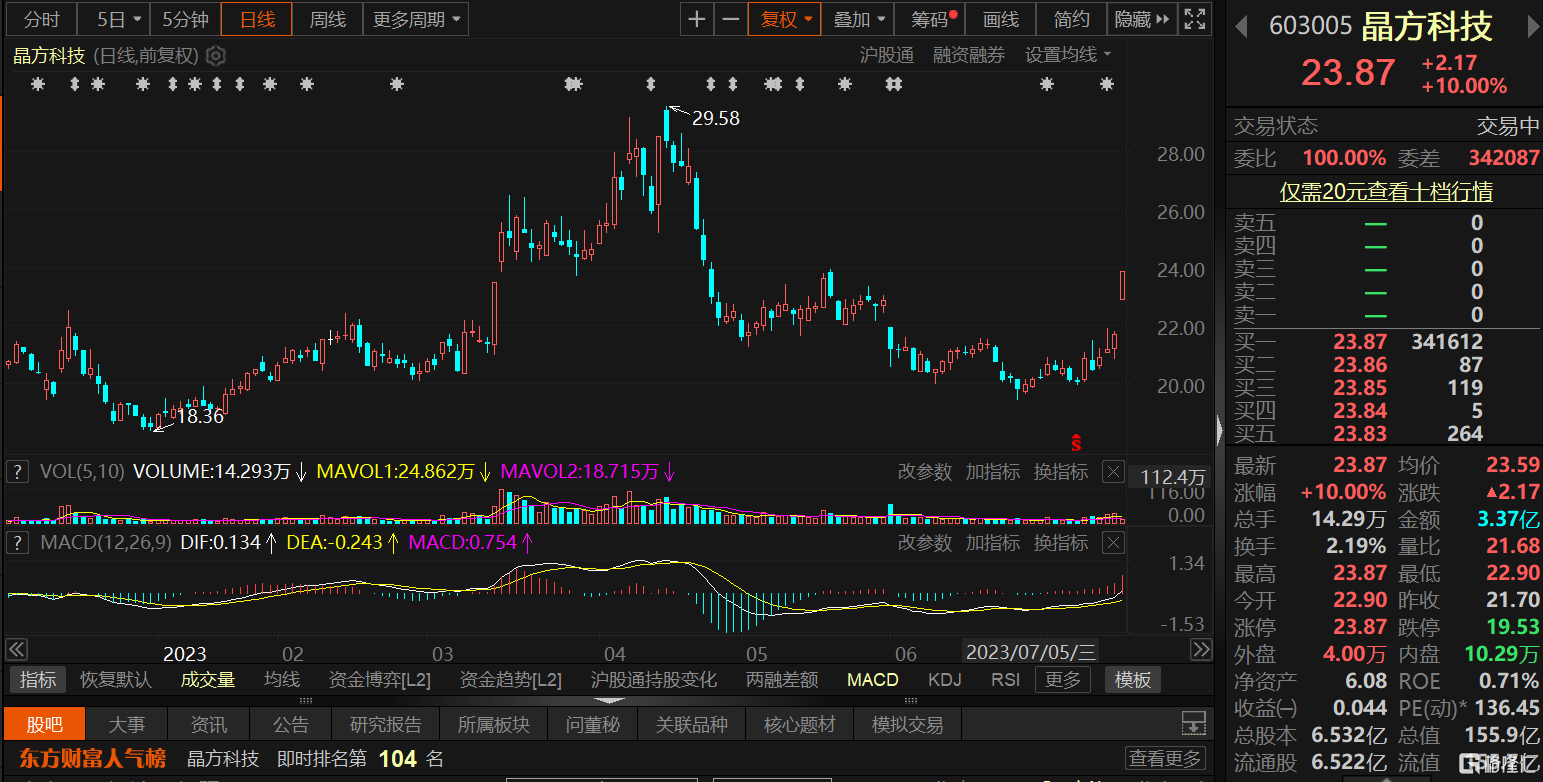This screenshot has width=1543, height=782.
Task: Click the 模板 template button
Action: pos(1133,680)
